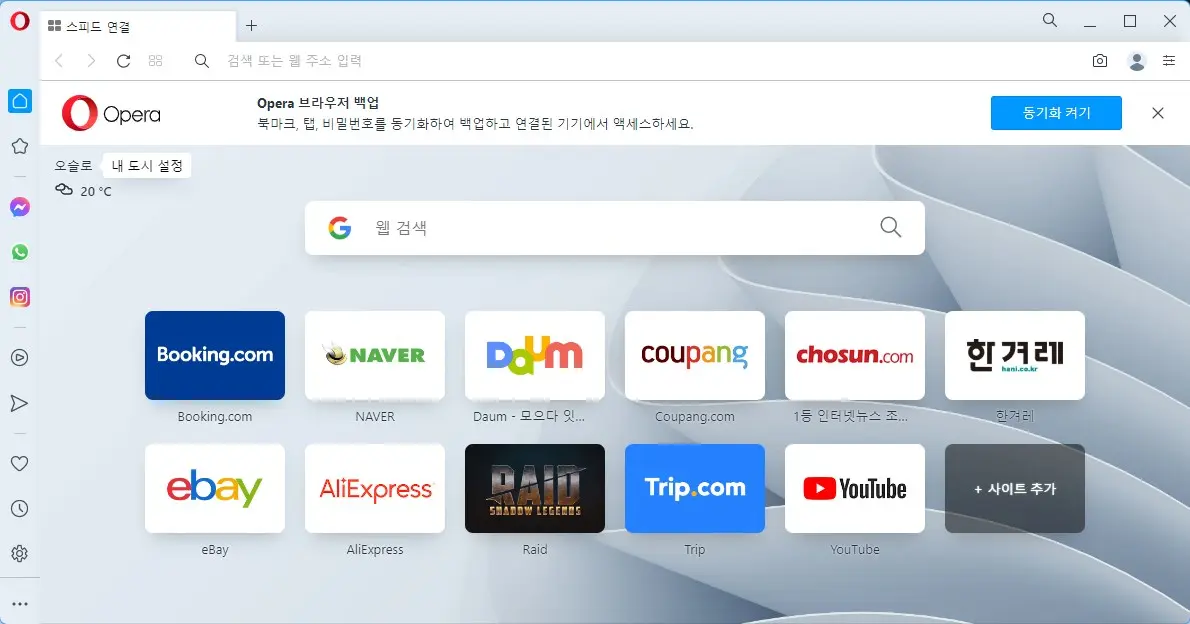Screen dimensions: 1190x624
Task: Open the Easy Setup sliders icon
Action: [1169, 61]
